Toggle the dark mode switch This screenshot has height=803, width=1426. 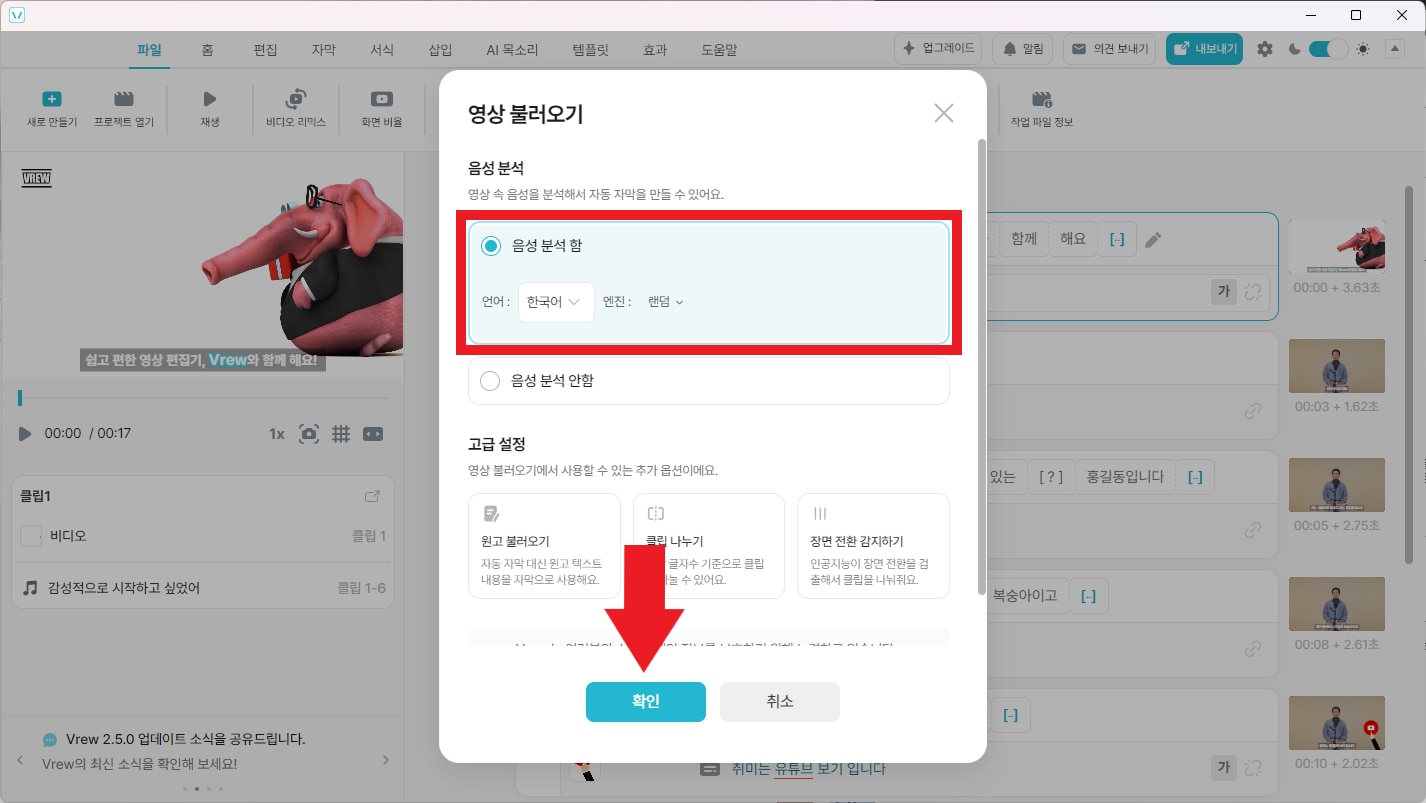coord(1328,49)
